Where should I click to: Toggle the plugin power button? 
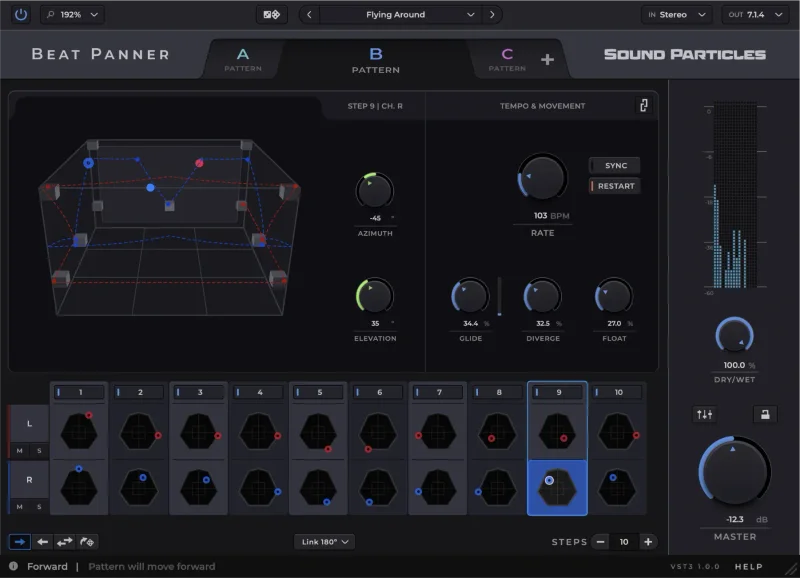21,14
